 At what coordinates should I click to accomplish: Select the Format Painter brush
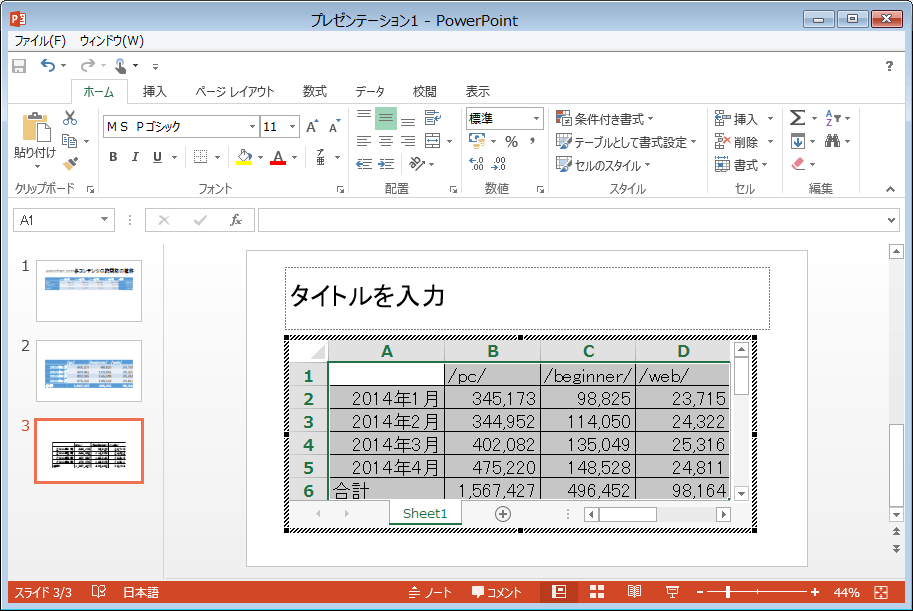[x=70, y=164]
